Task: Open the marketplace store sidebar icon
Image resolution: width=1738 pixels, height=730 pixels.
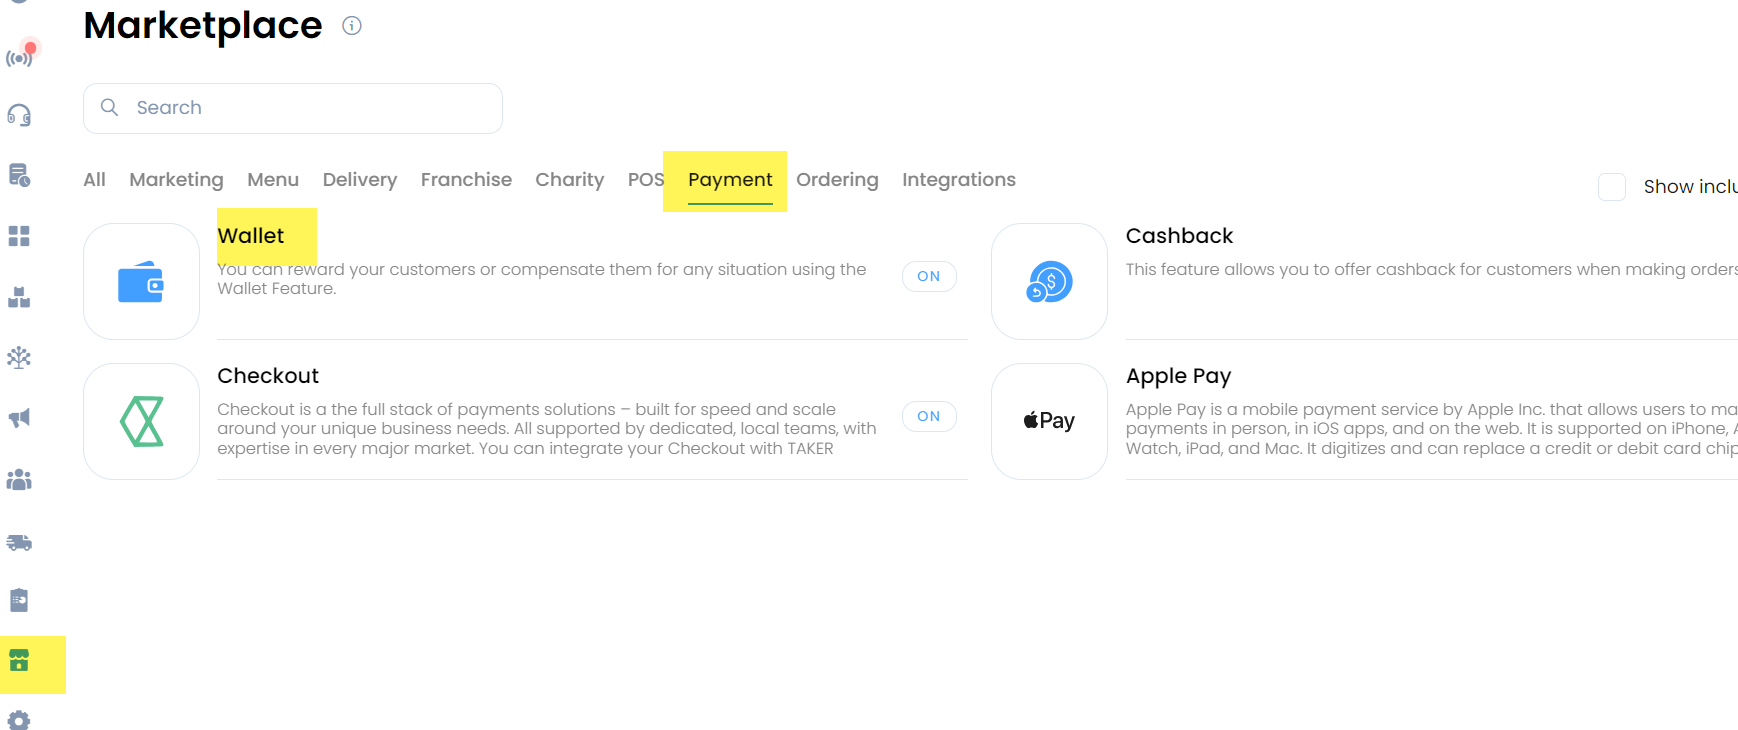Action: tap(19, 661)
